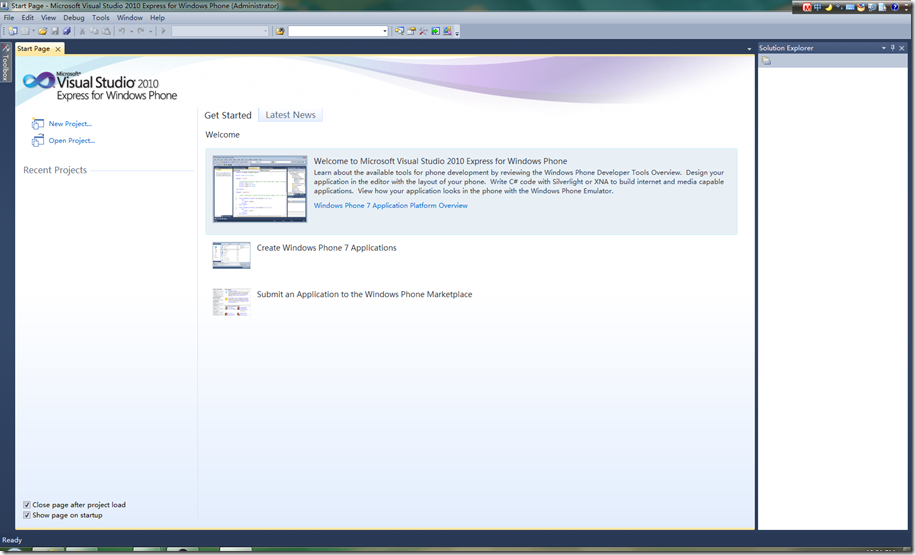Image resolution: width=915 pixels, height=555 pixels.
Task: Click the Submit an Application thumbnail
Action: pos(231,302)
